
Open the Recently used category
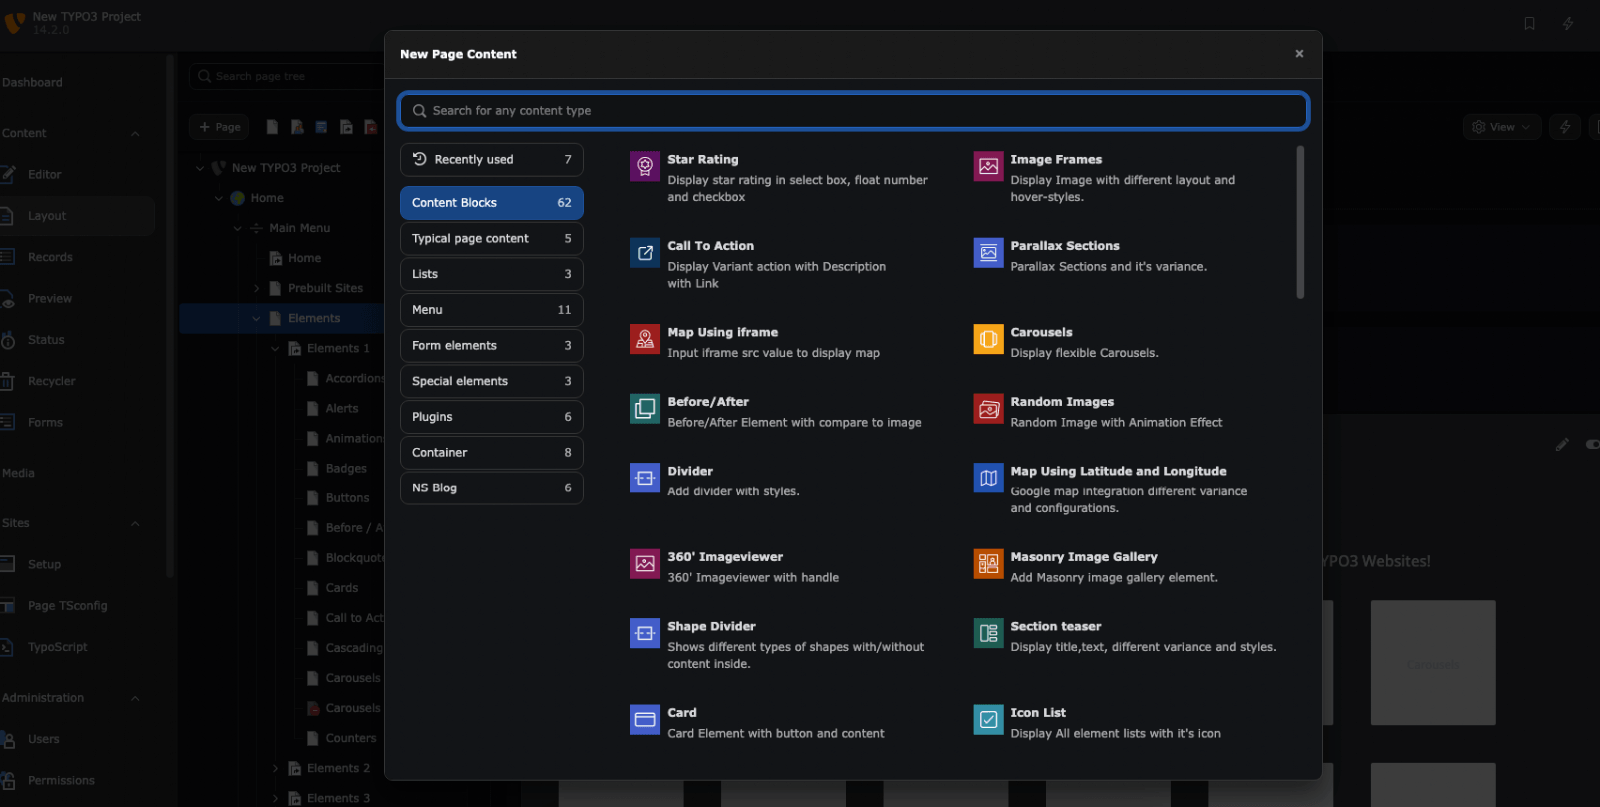tap(491, 160)
